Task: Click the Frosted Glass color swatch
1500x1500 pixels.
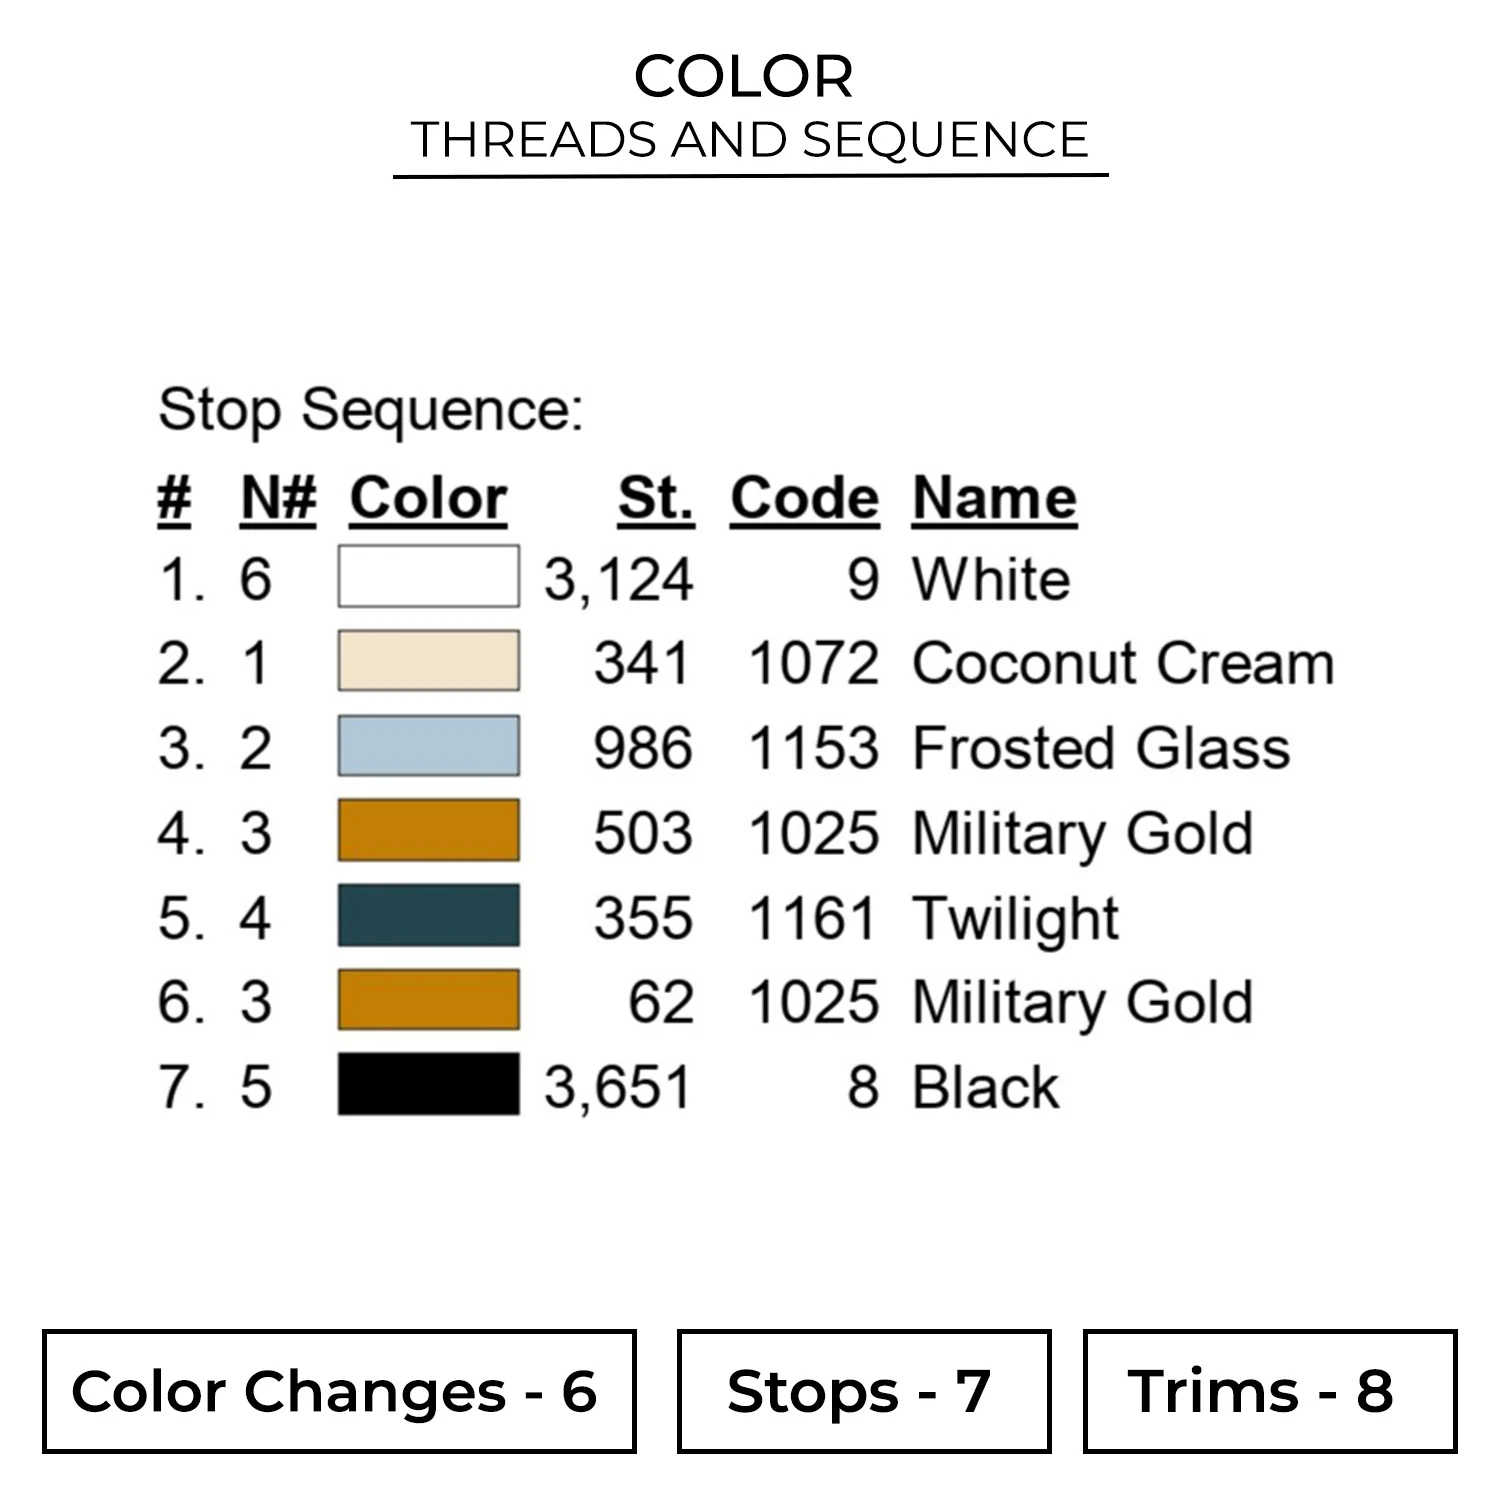Action: pos(428,746)
